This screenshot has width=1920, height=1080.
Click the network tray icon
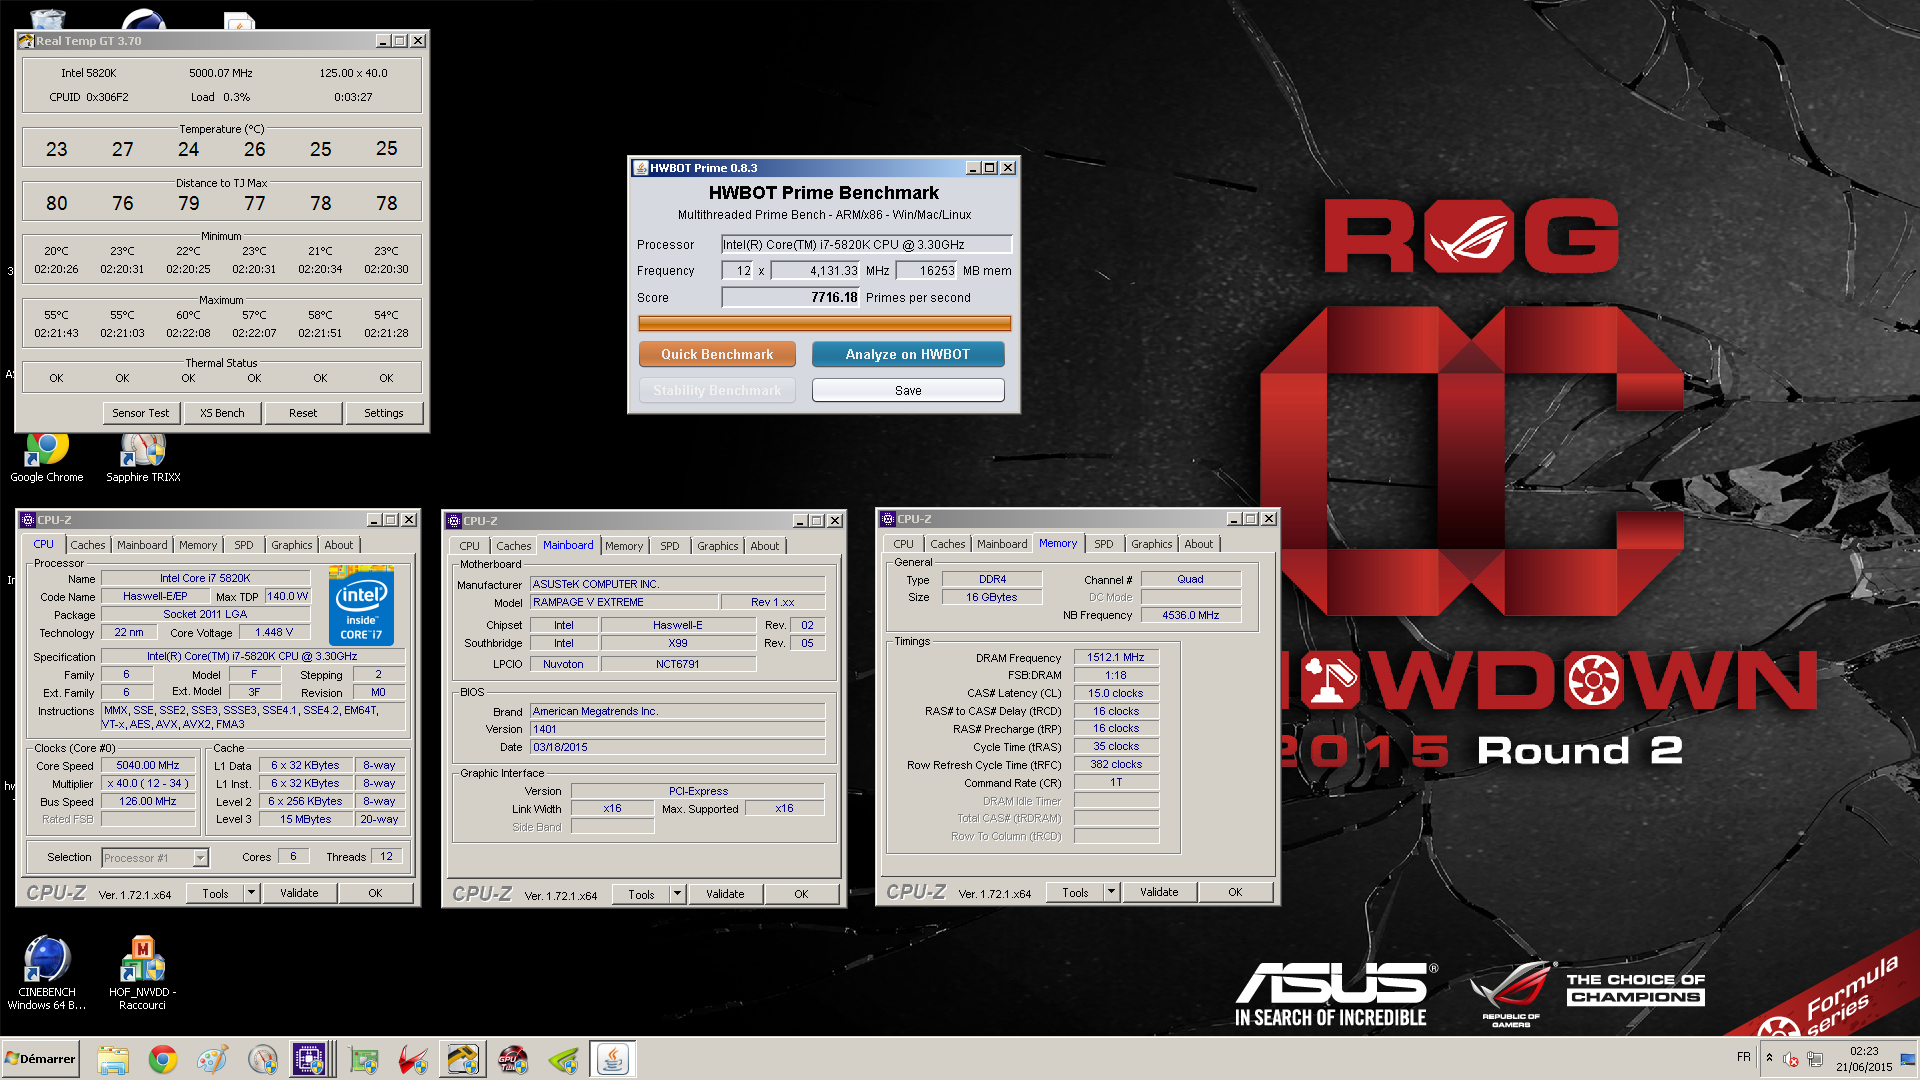pyautogui.click(x=1815, y=1059)
